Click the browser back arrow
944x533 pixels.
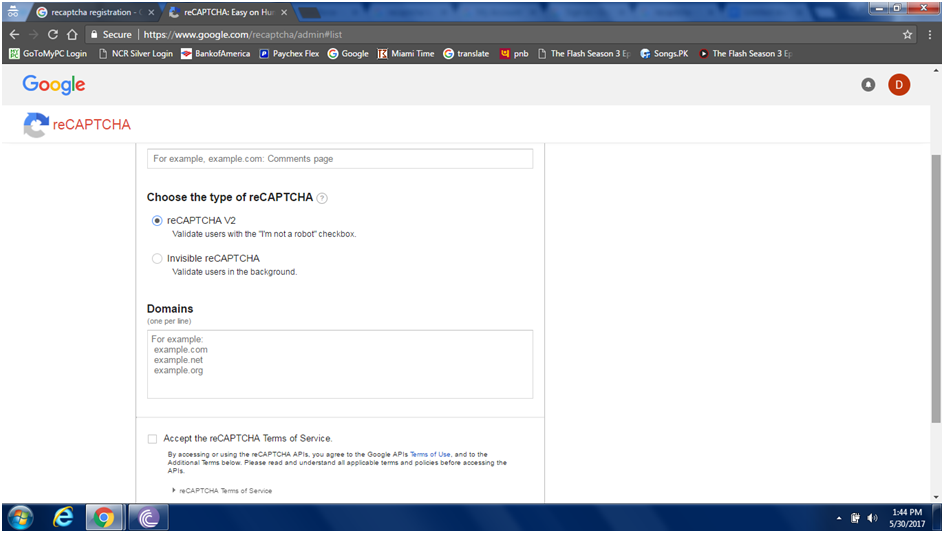(x=14, y=34)
